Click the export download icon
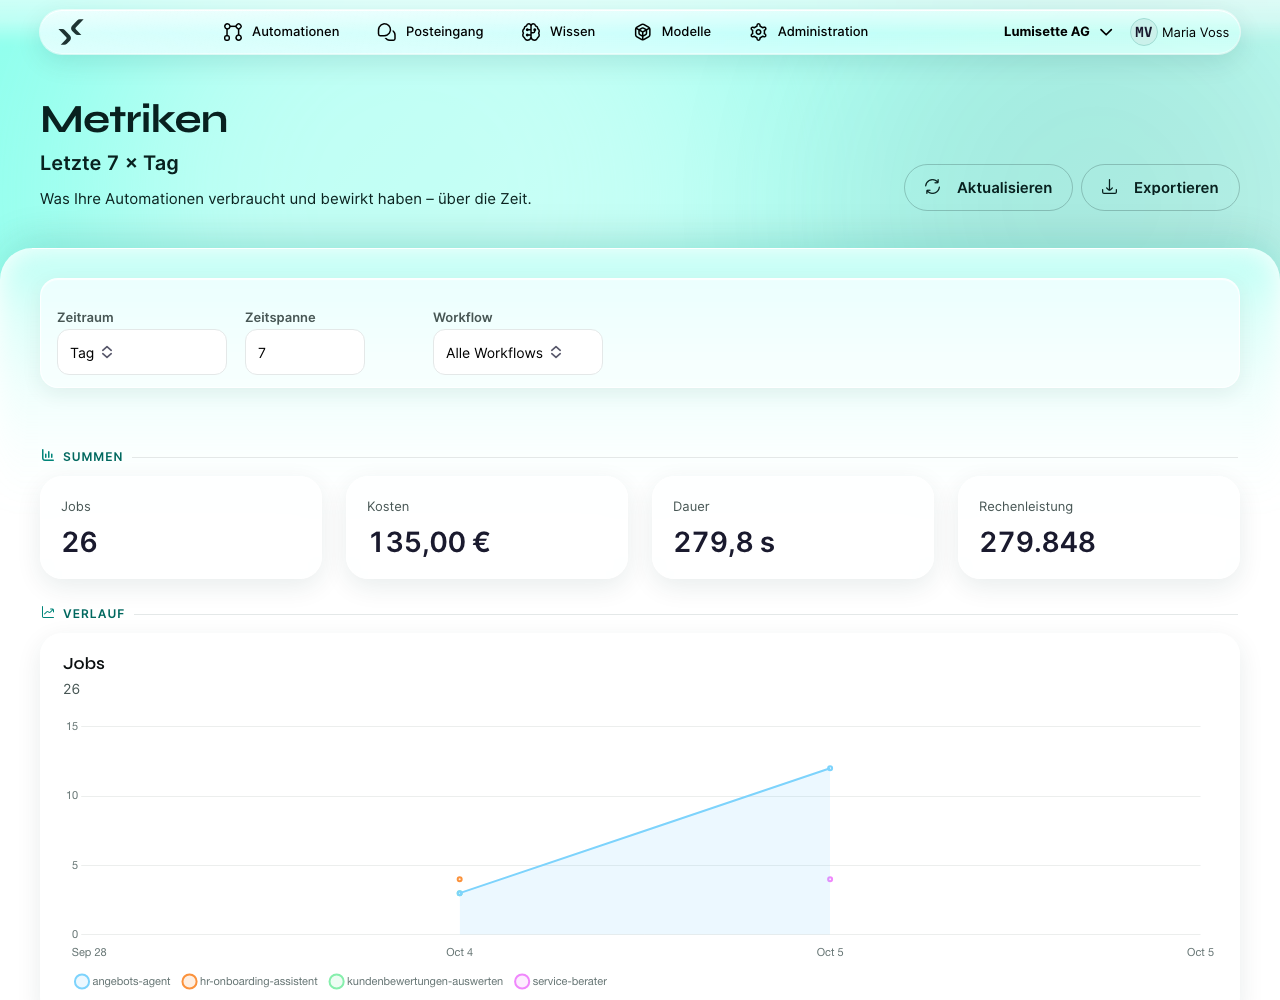 click(x=1110, y=187)
